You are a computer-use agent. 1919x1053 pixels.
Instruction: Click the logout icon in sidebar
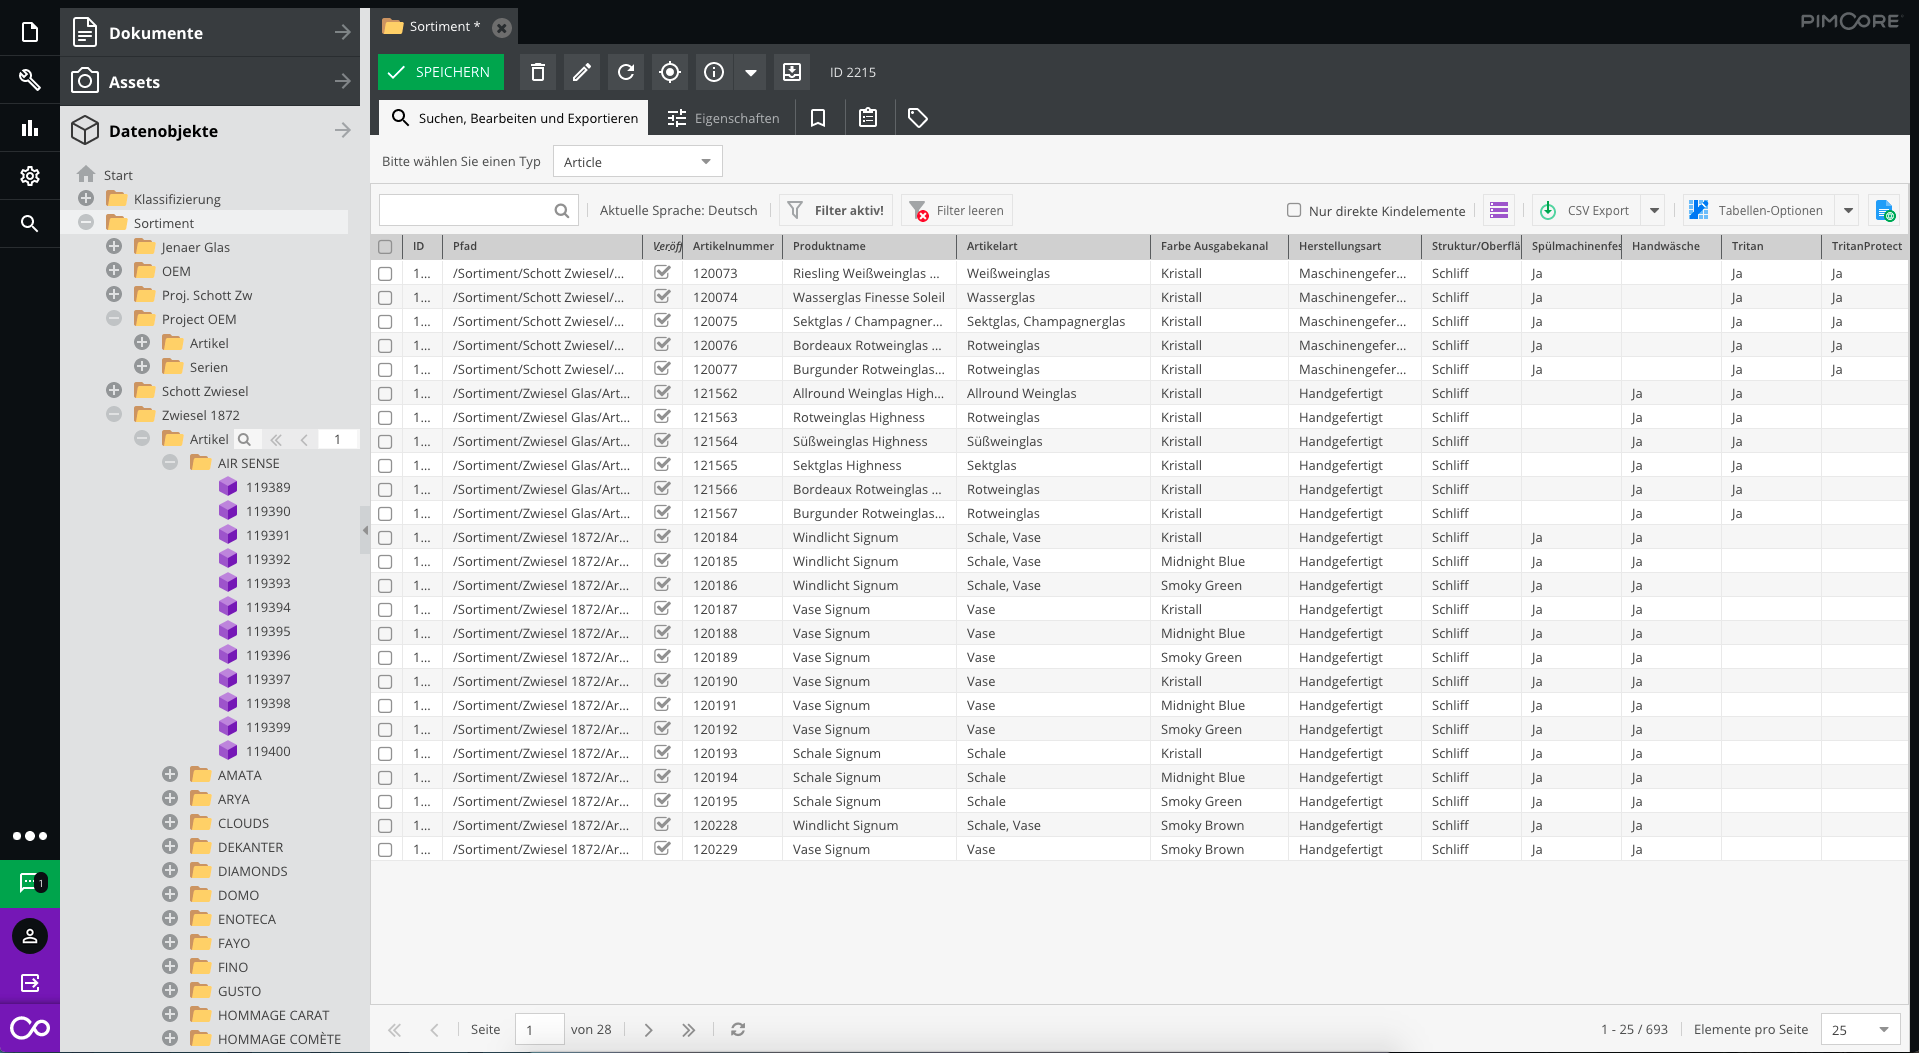(30, 983)
